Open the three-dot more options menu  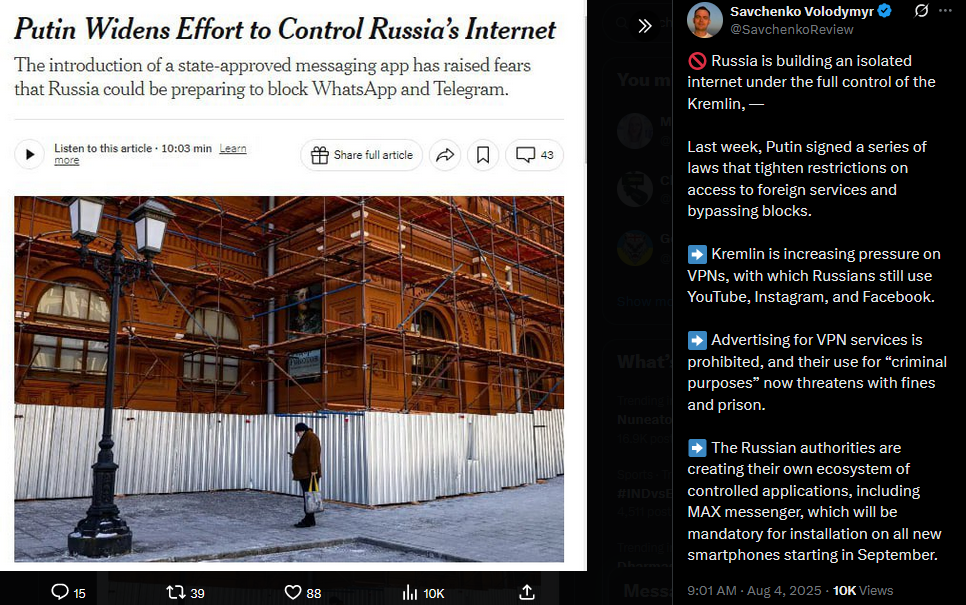coord(945,10)
